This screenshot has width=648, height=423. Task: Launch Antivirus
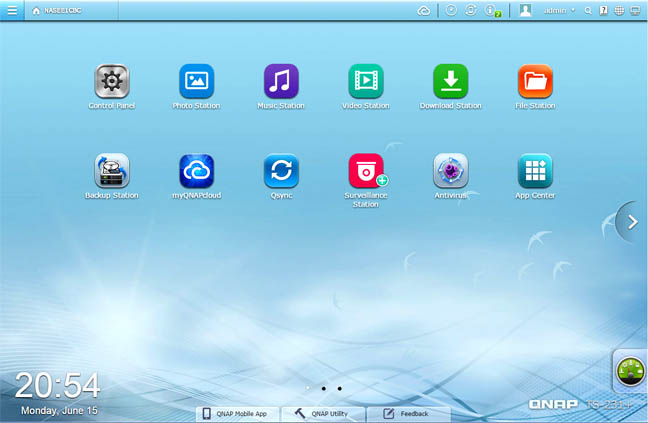pos(450,171)
